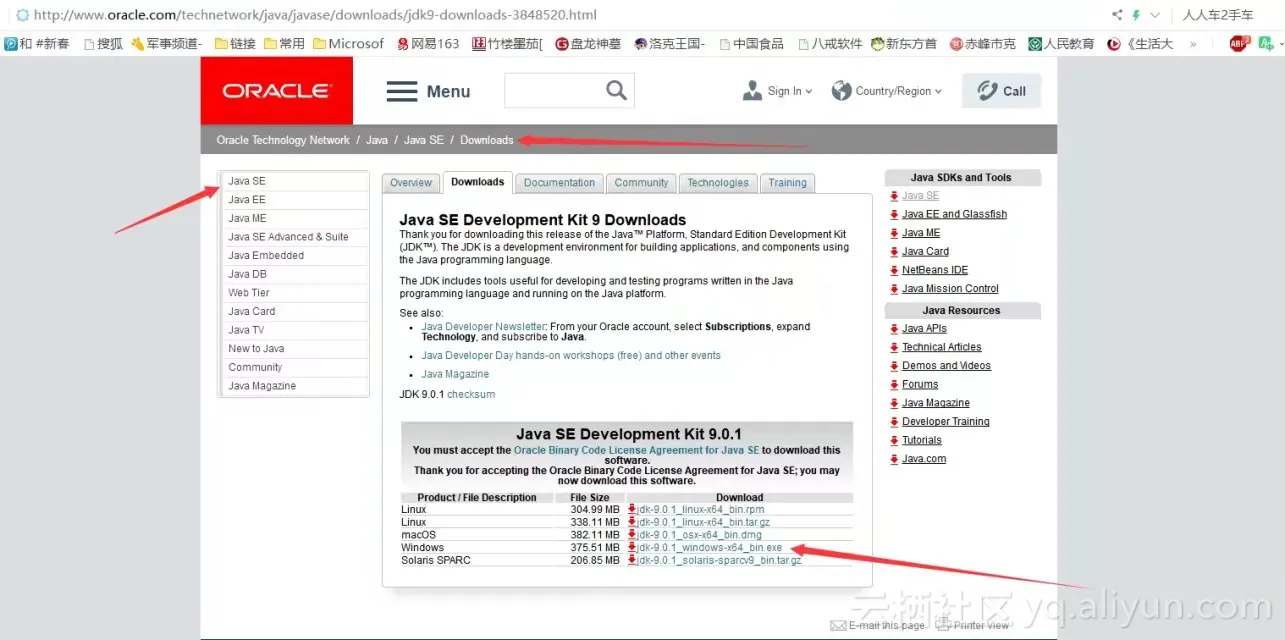Open the 网易163 bookmark
This screenshot has width=1285, height=640.
click(428, 44)
